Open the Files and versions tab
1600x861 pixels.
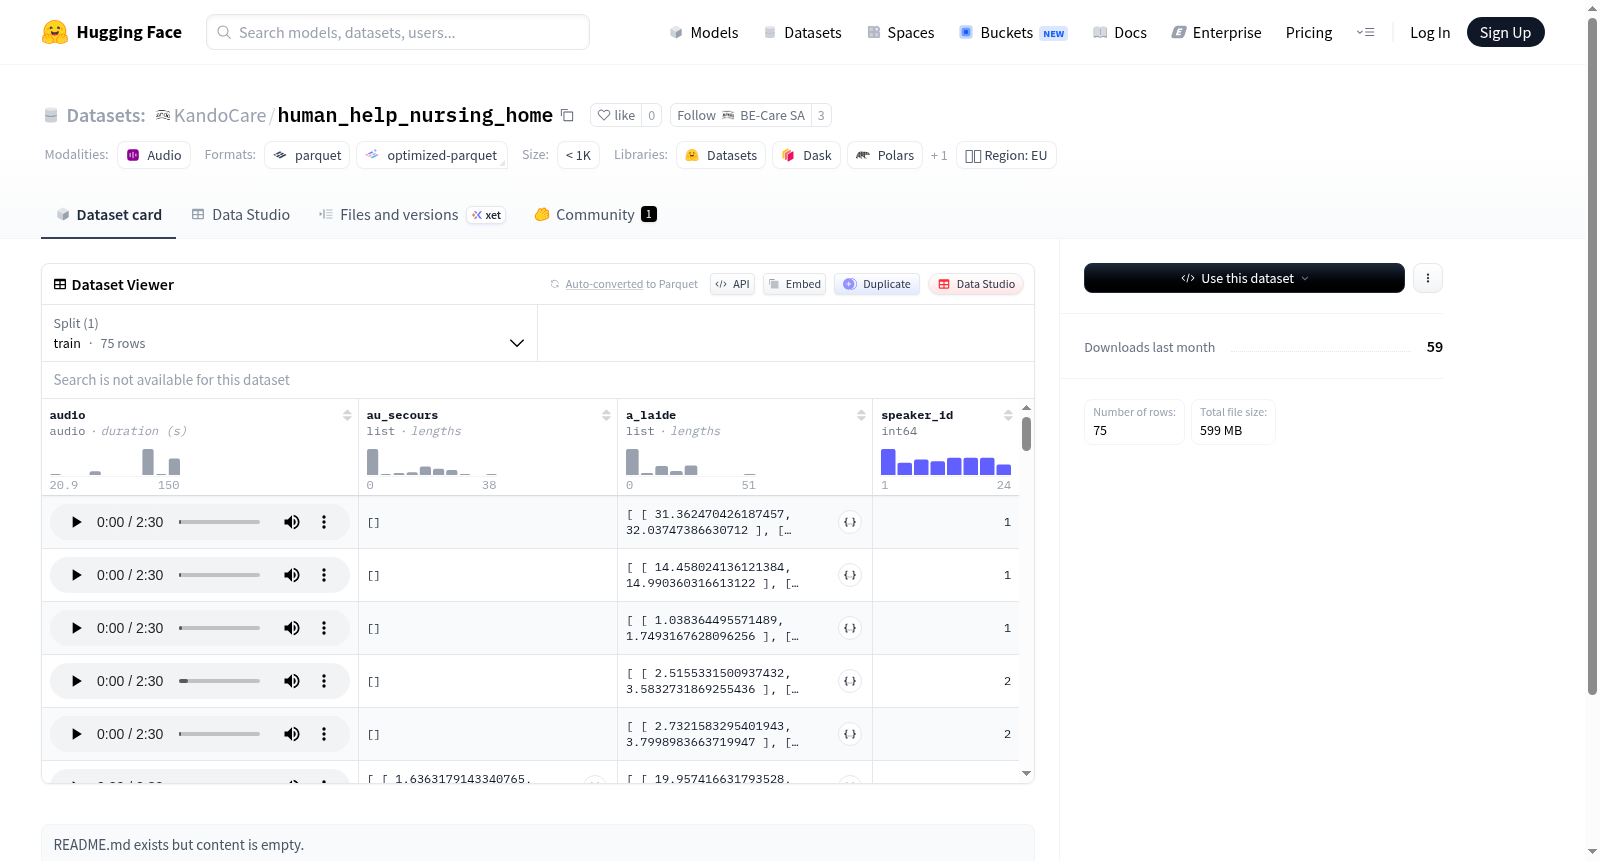pos(412,214)
